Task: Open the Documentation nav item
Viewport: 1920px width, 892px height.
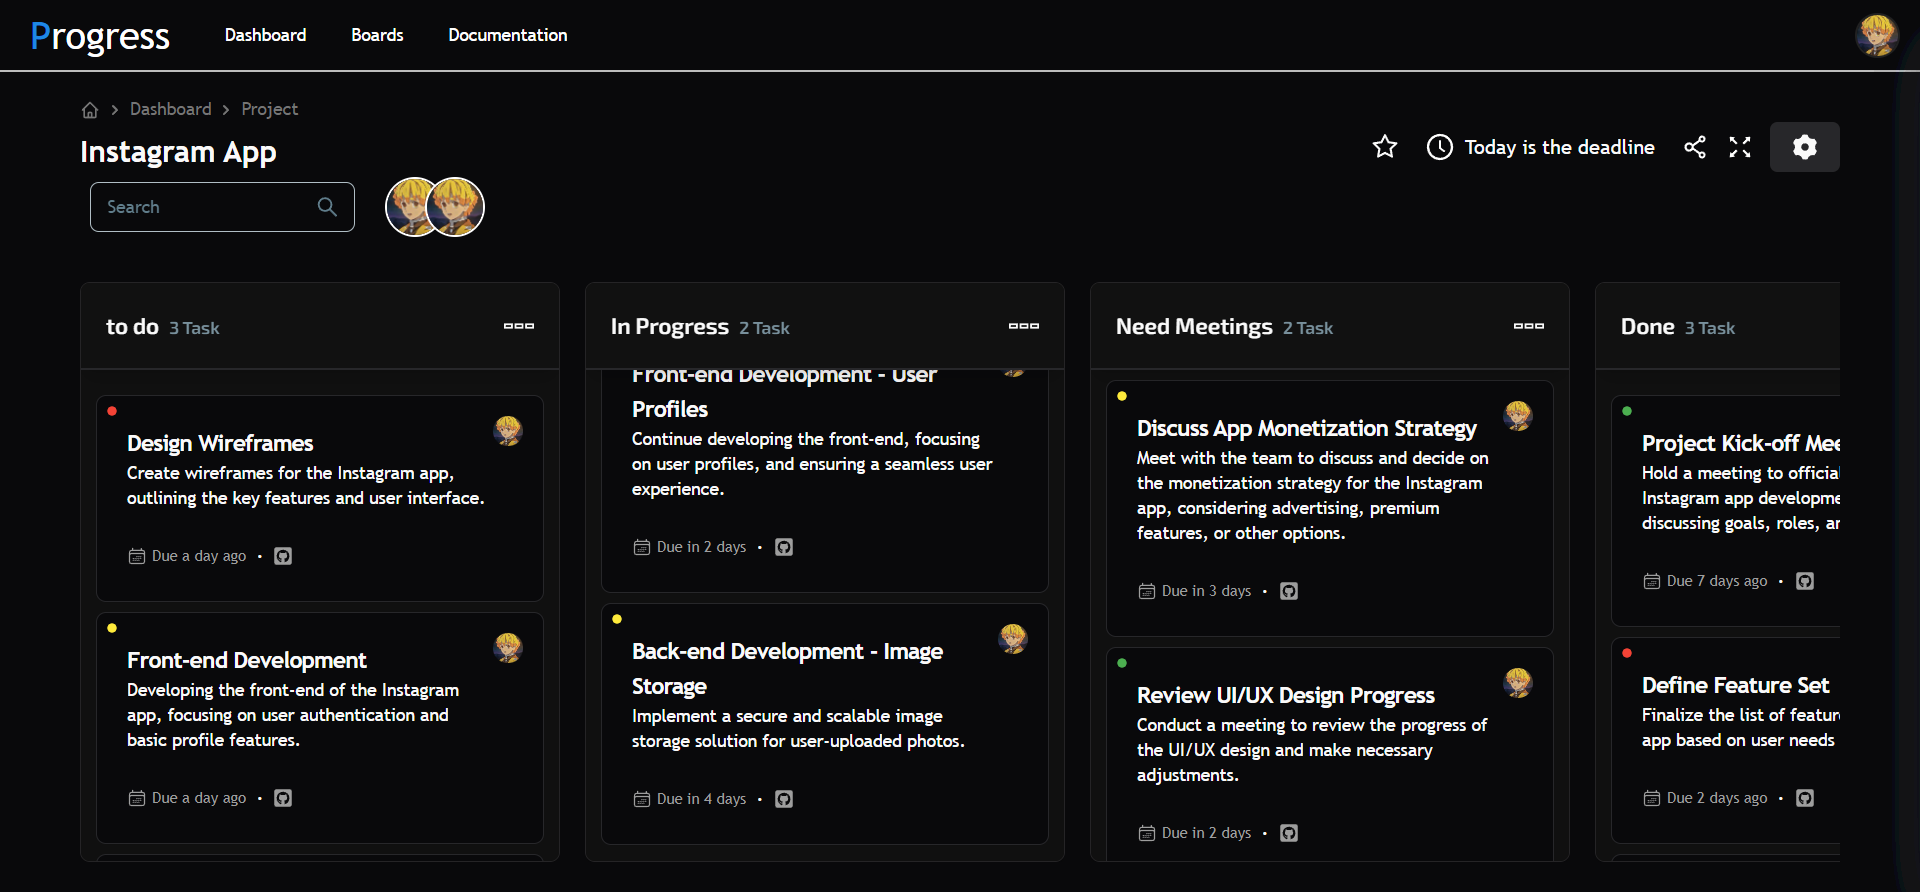Action: [507, 35]
